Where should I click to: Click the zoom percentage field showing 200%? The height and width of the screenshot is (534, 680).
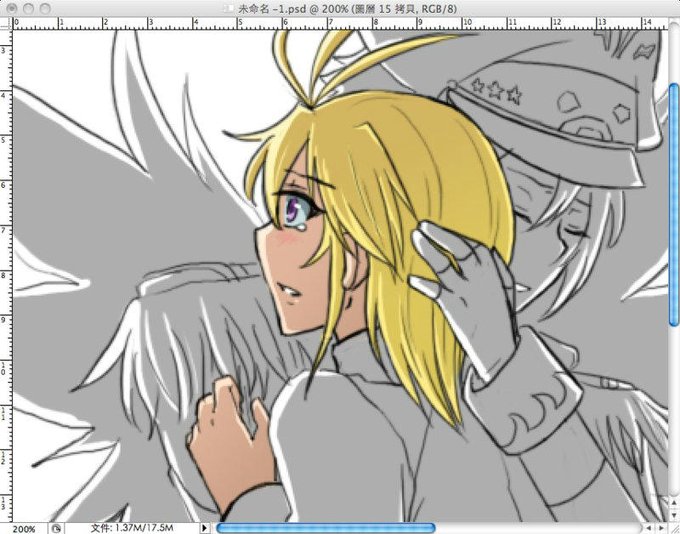pos(24,529)
